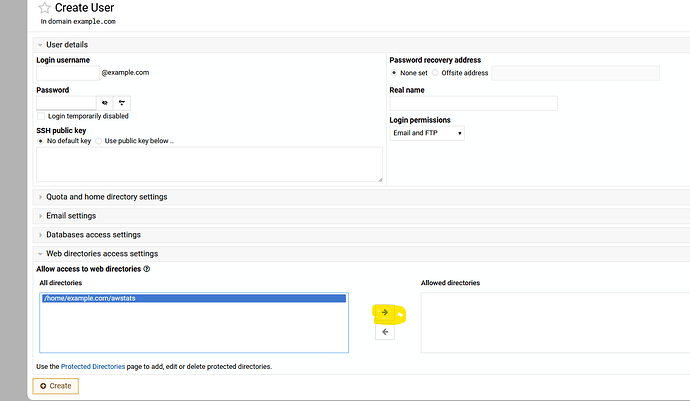Enable Login temporarily disabled checkbox

click(x=41, y=116)
